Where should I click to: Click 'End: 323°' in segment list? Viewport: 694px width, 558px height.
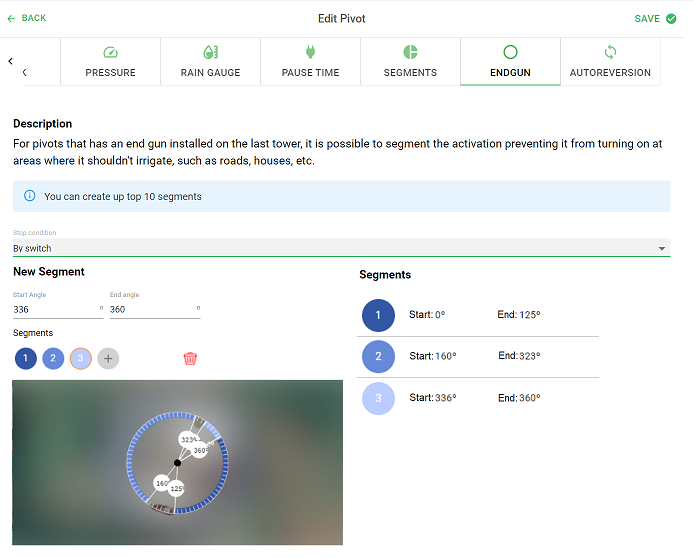[519, 356]
